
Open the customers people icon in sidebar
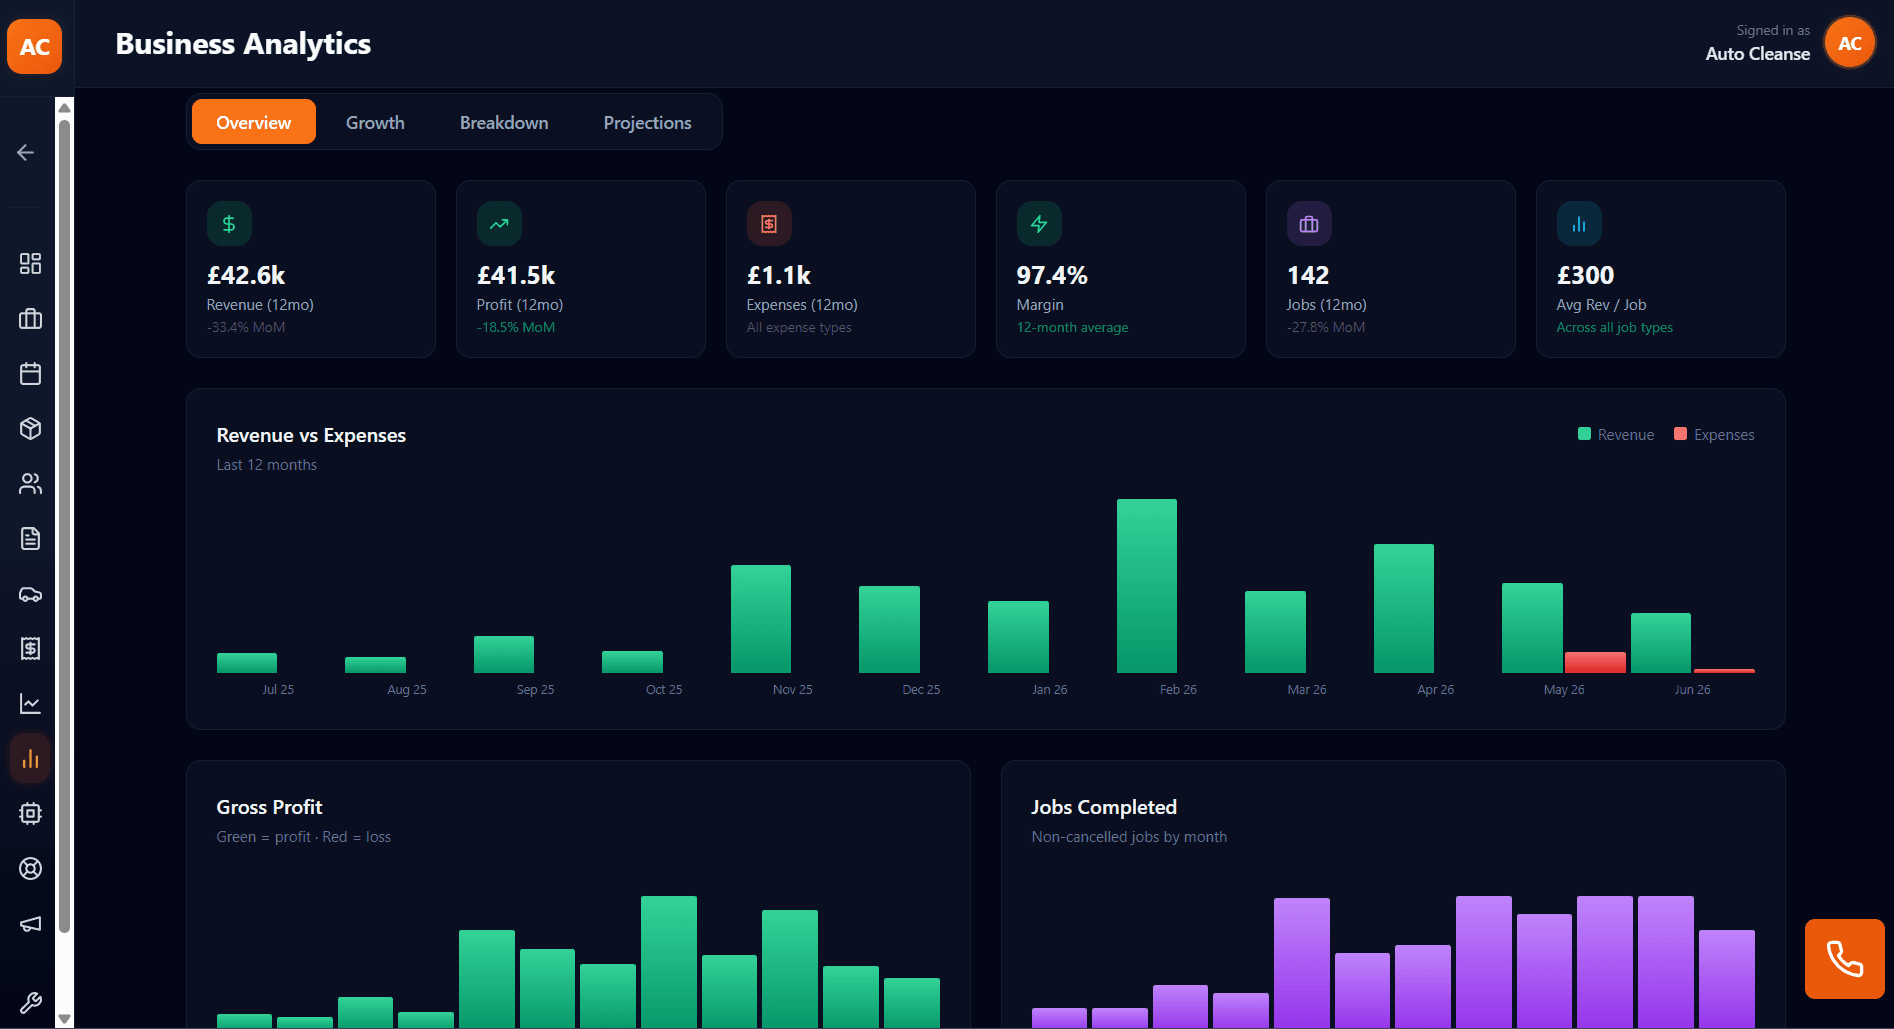click(30, 483)
